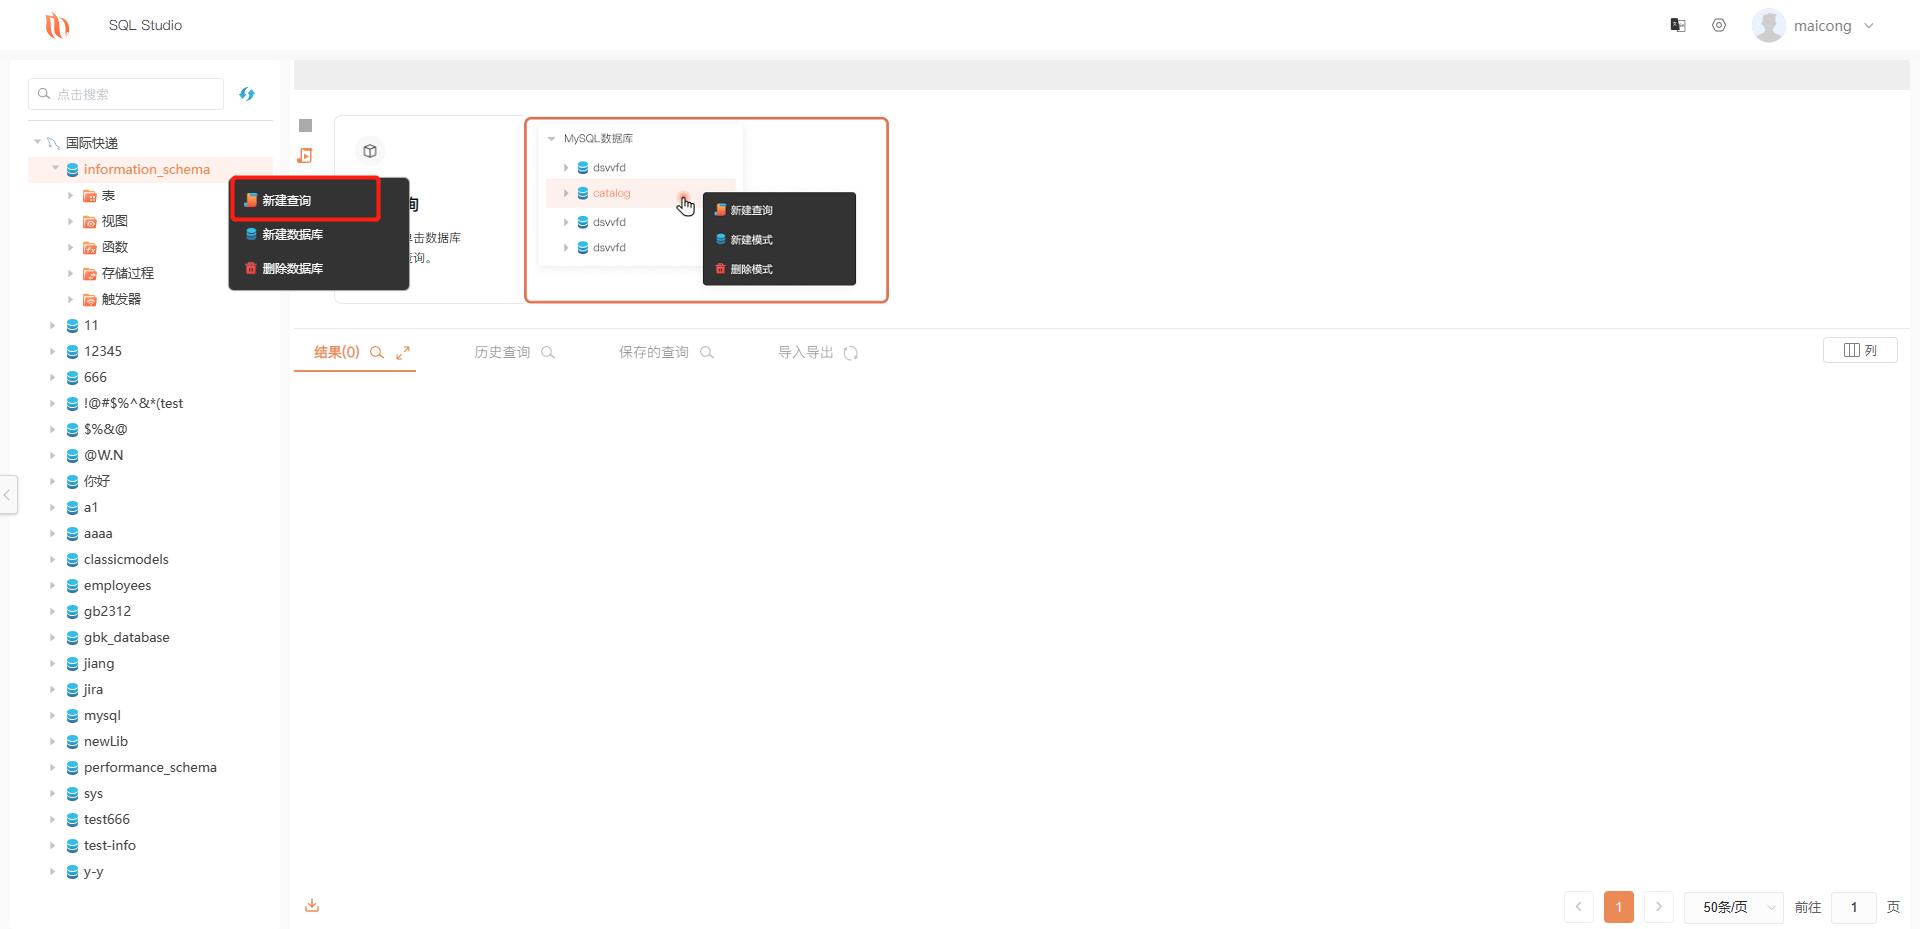
Task: Click the SQL Studio logo
Action: coord(57,25)
